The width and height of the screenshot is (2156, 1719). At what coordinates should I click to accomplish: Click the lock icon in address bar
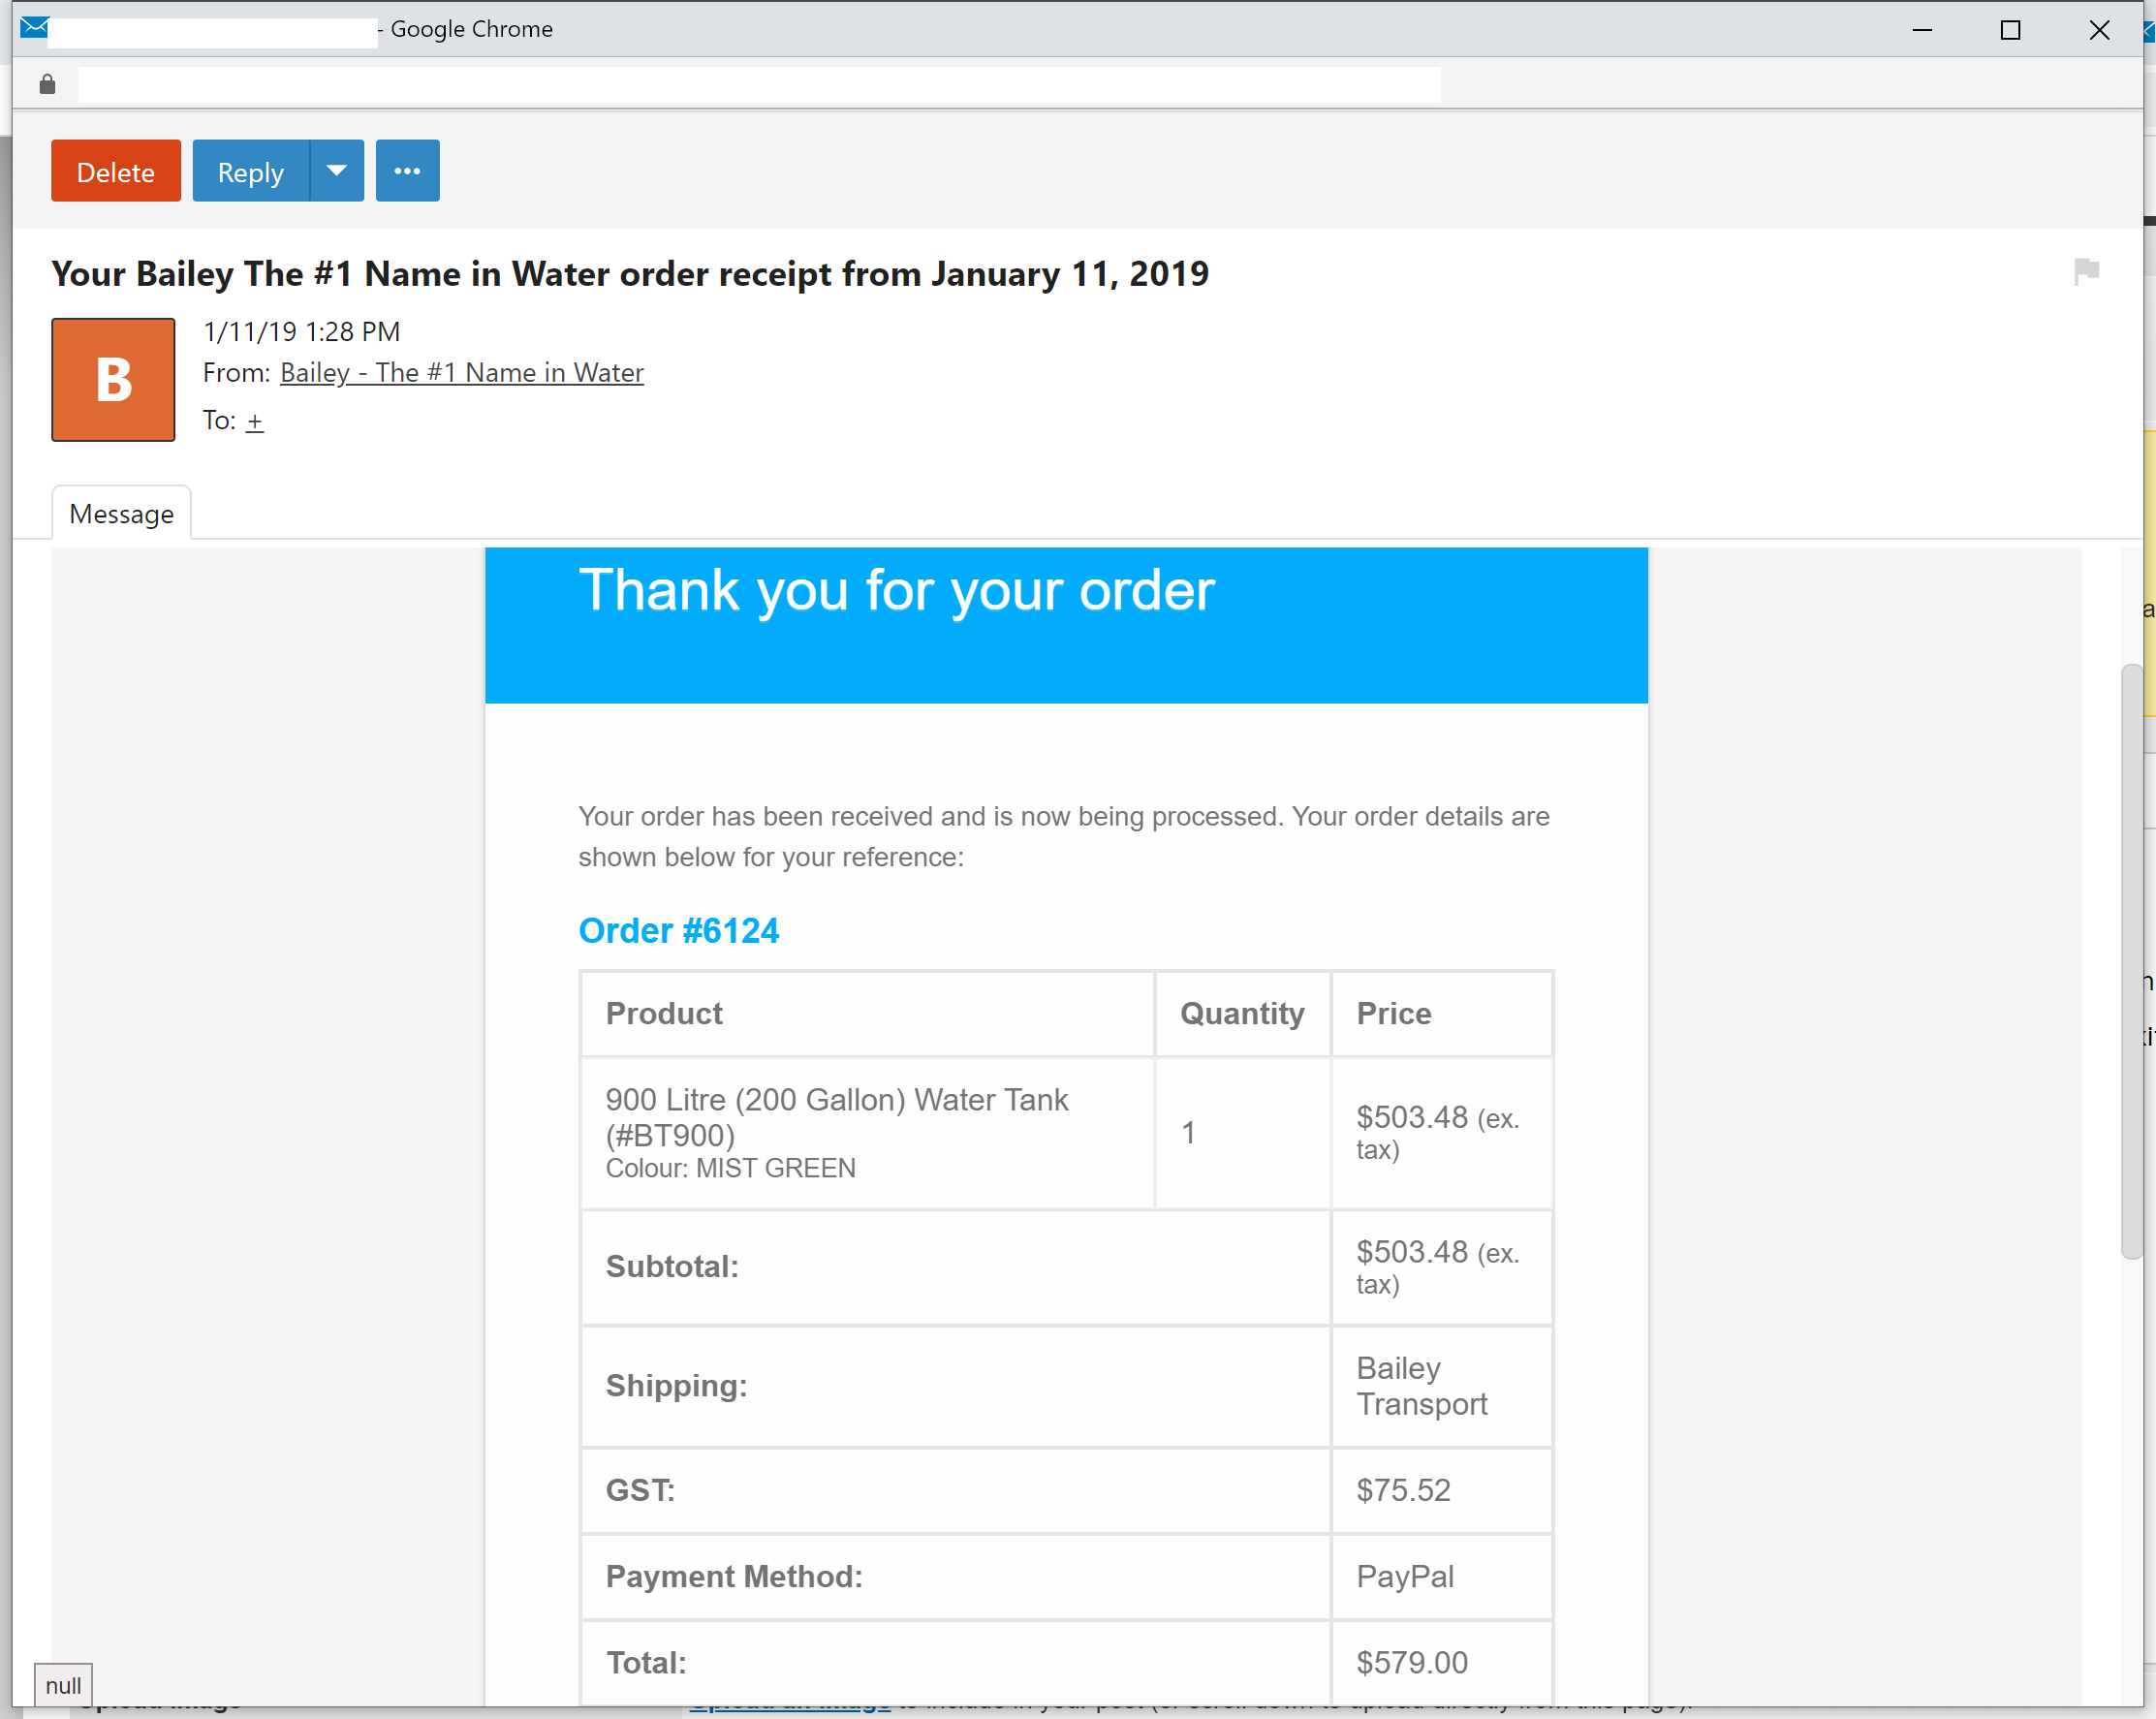click(47, 85)
